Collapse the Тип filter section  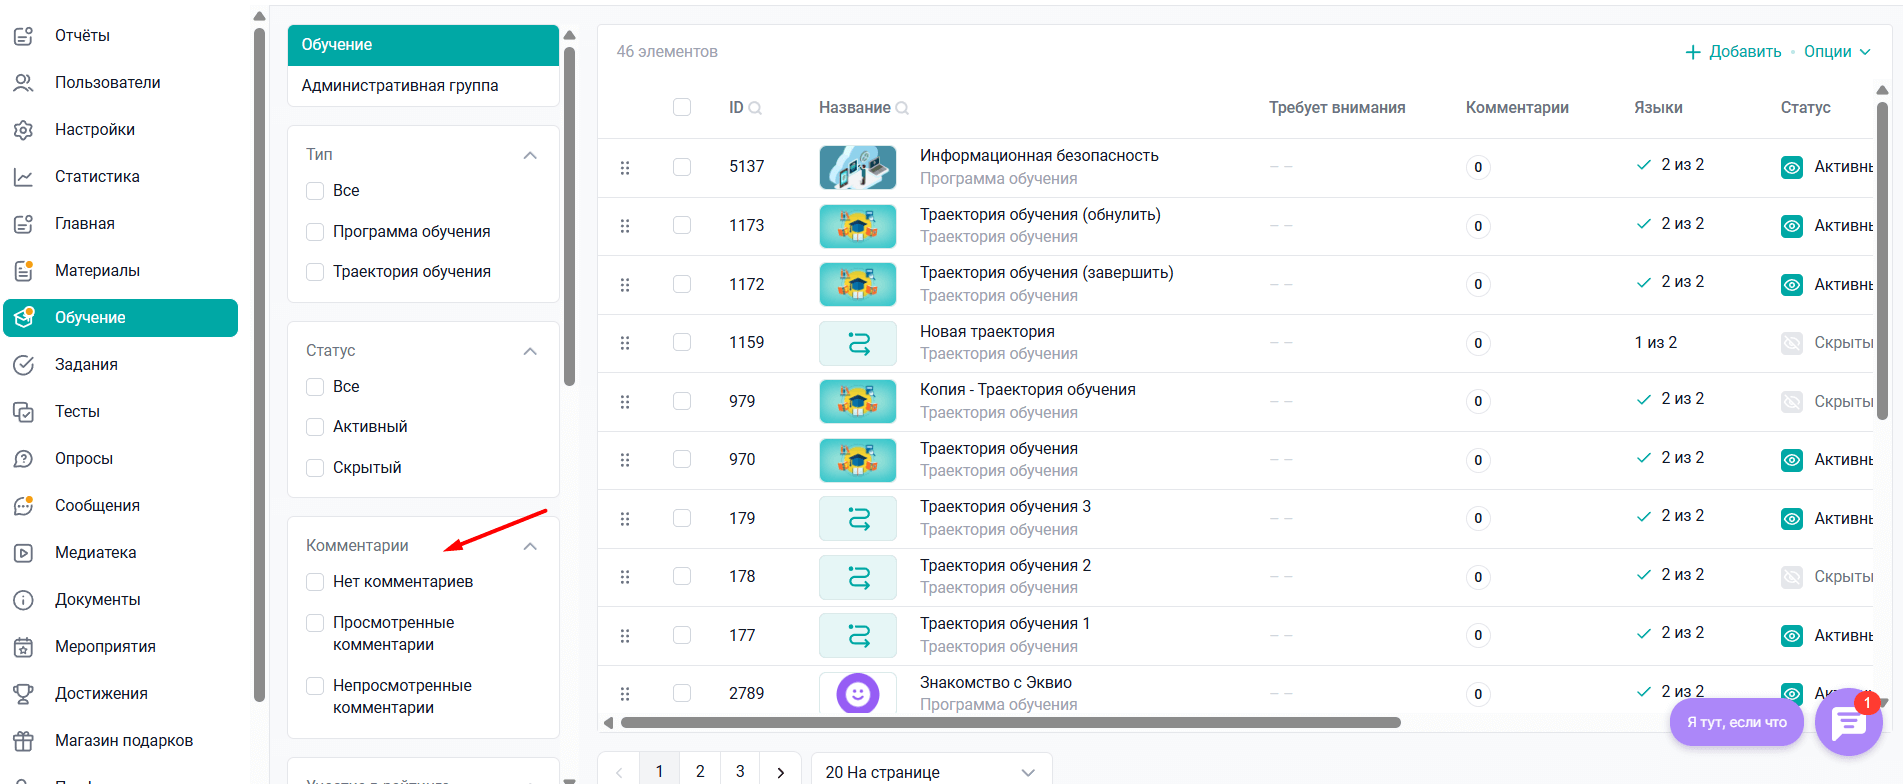pos(530,155)
